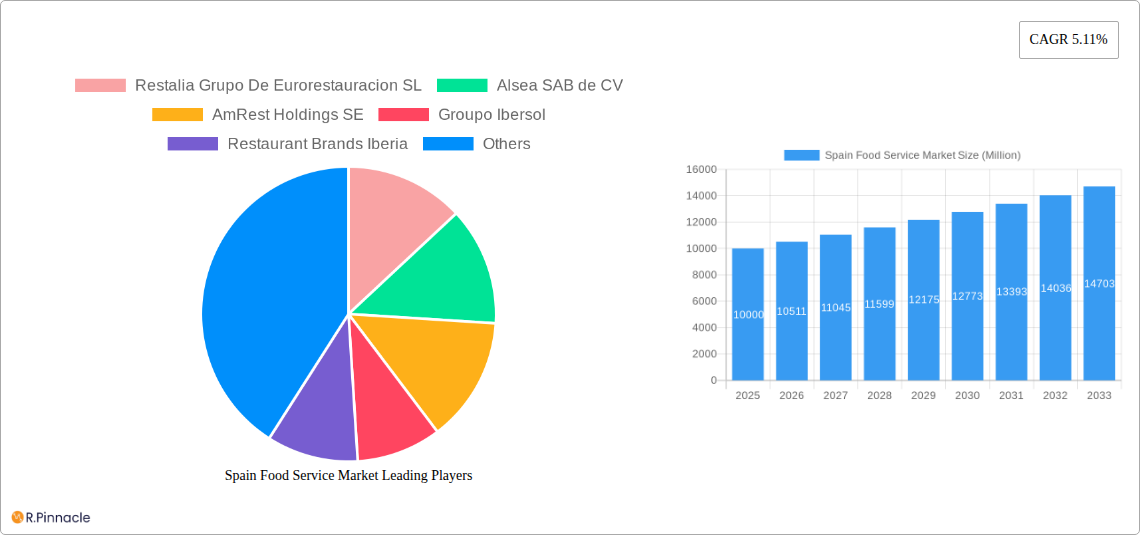Click the 2032 x-axis year label
This screenshot has height=535, width=1140.
click(x=1056, y=395)
